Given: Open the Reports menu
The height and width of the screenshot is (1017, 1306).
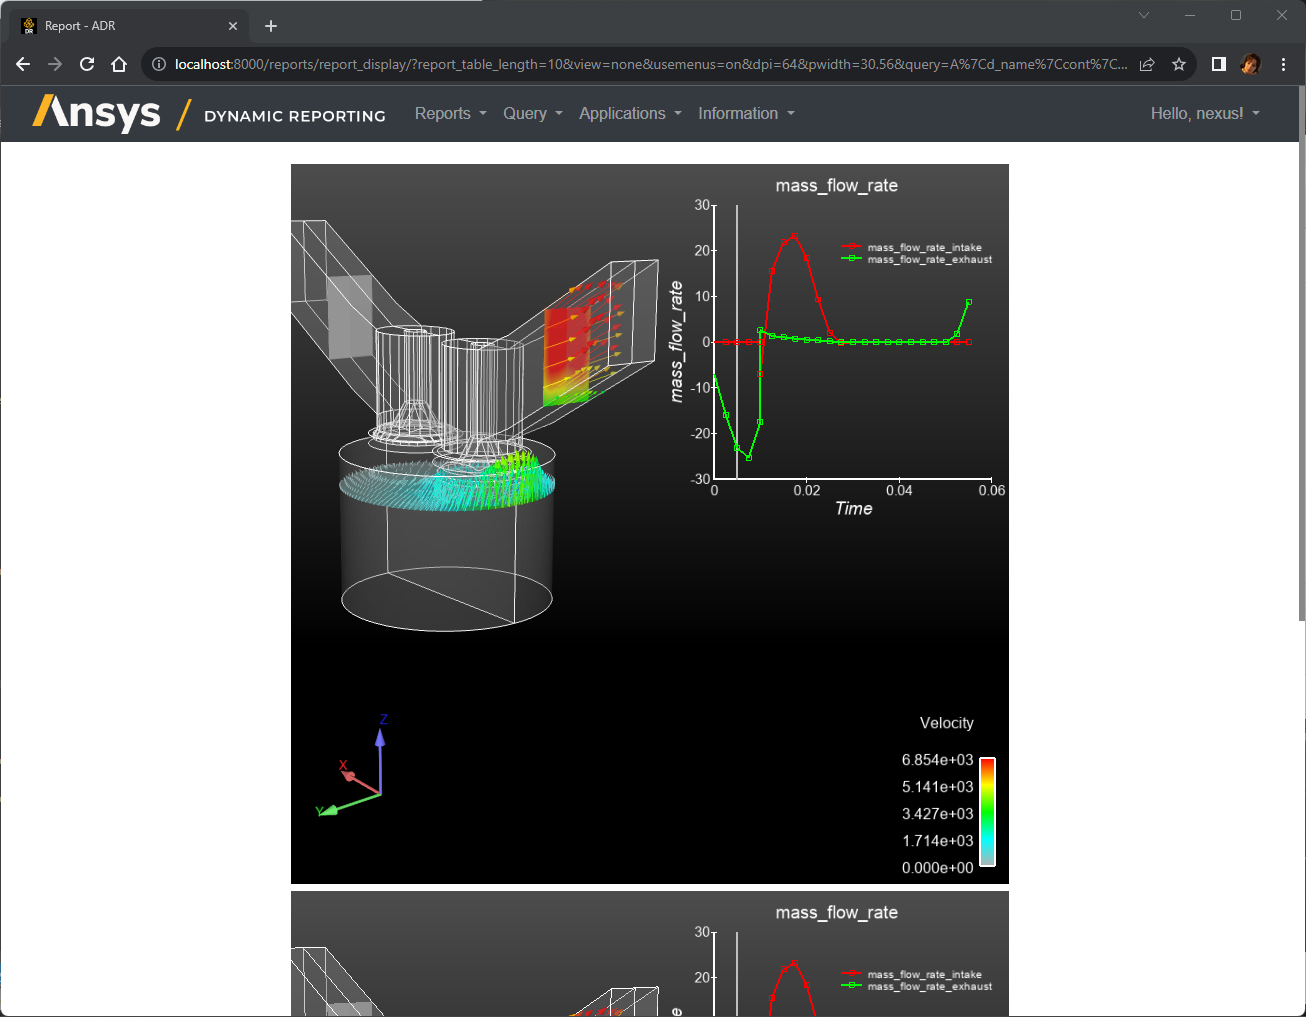Looking at the screenshot, I should (x=451, y=113).
